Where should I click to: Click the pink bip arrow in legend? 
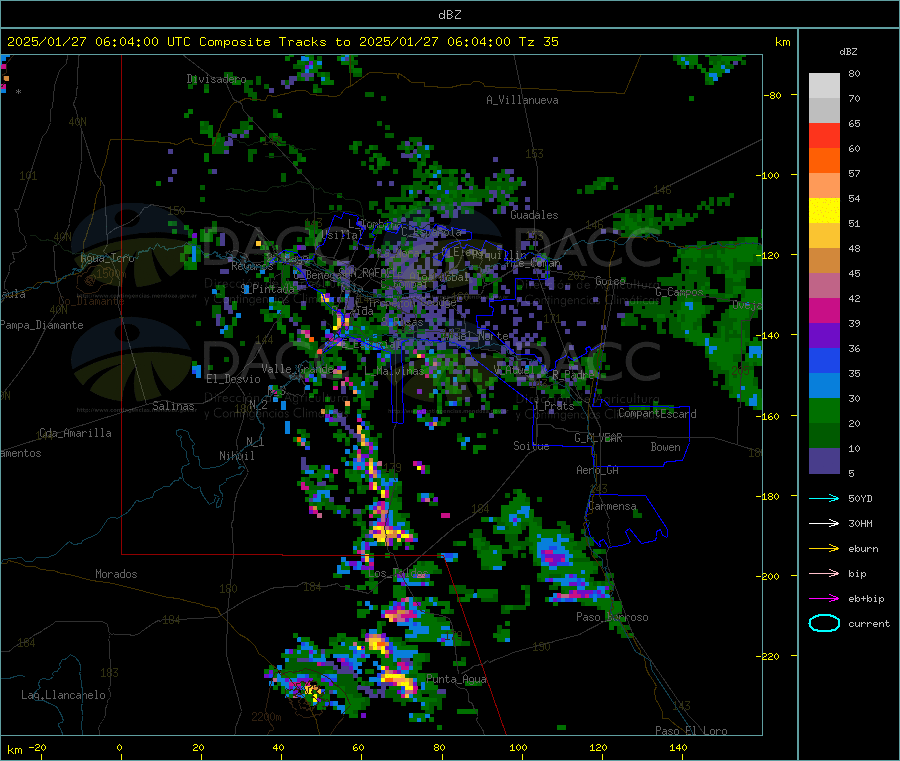824,573
